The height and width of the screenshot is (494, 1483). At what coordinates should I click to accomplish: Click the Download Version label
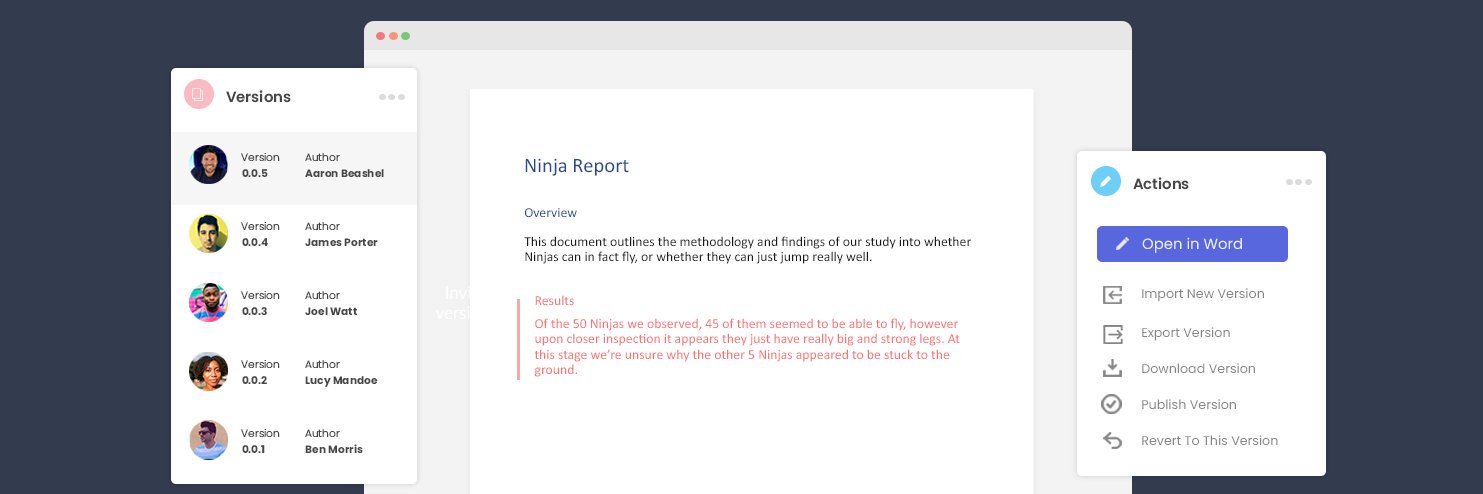1198,369
